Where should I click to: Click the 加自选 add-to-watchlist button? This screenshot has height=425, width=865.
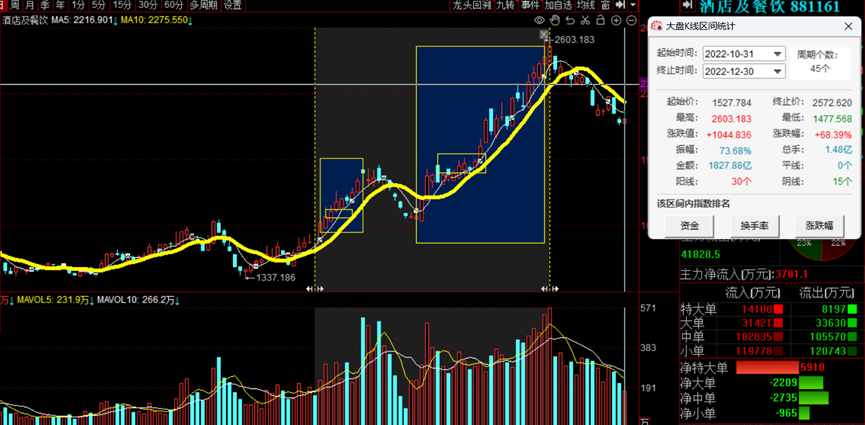(558, 5)
